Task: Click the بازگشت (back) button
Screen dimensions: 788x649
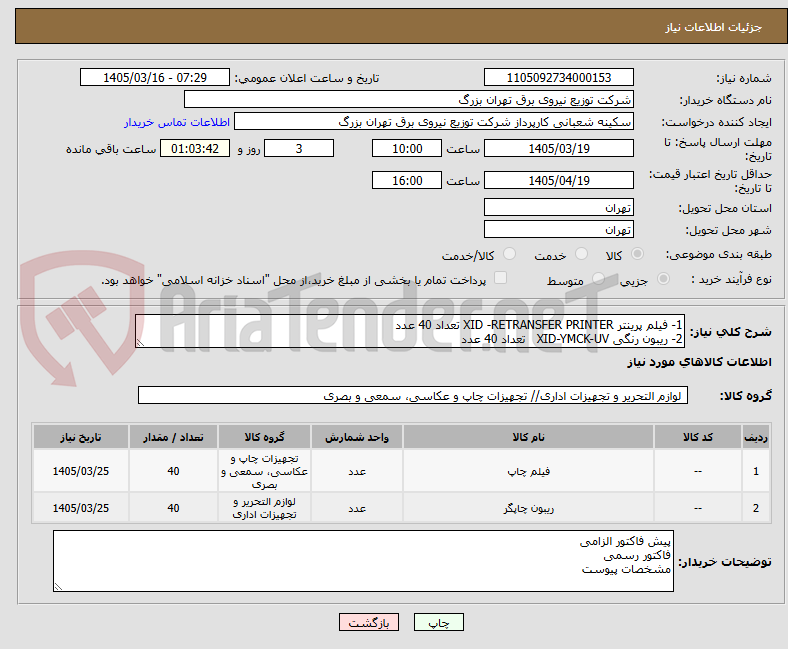Action: tap(369, 622)
